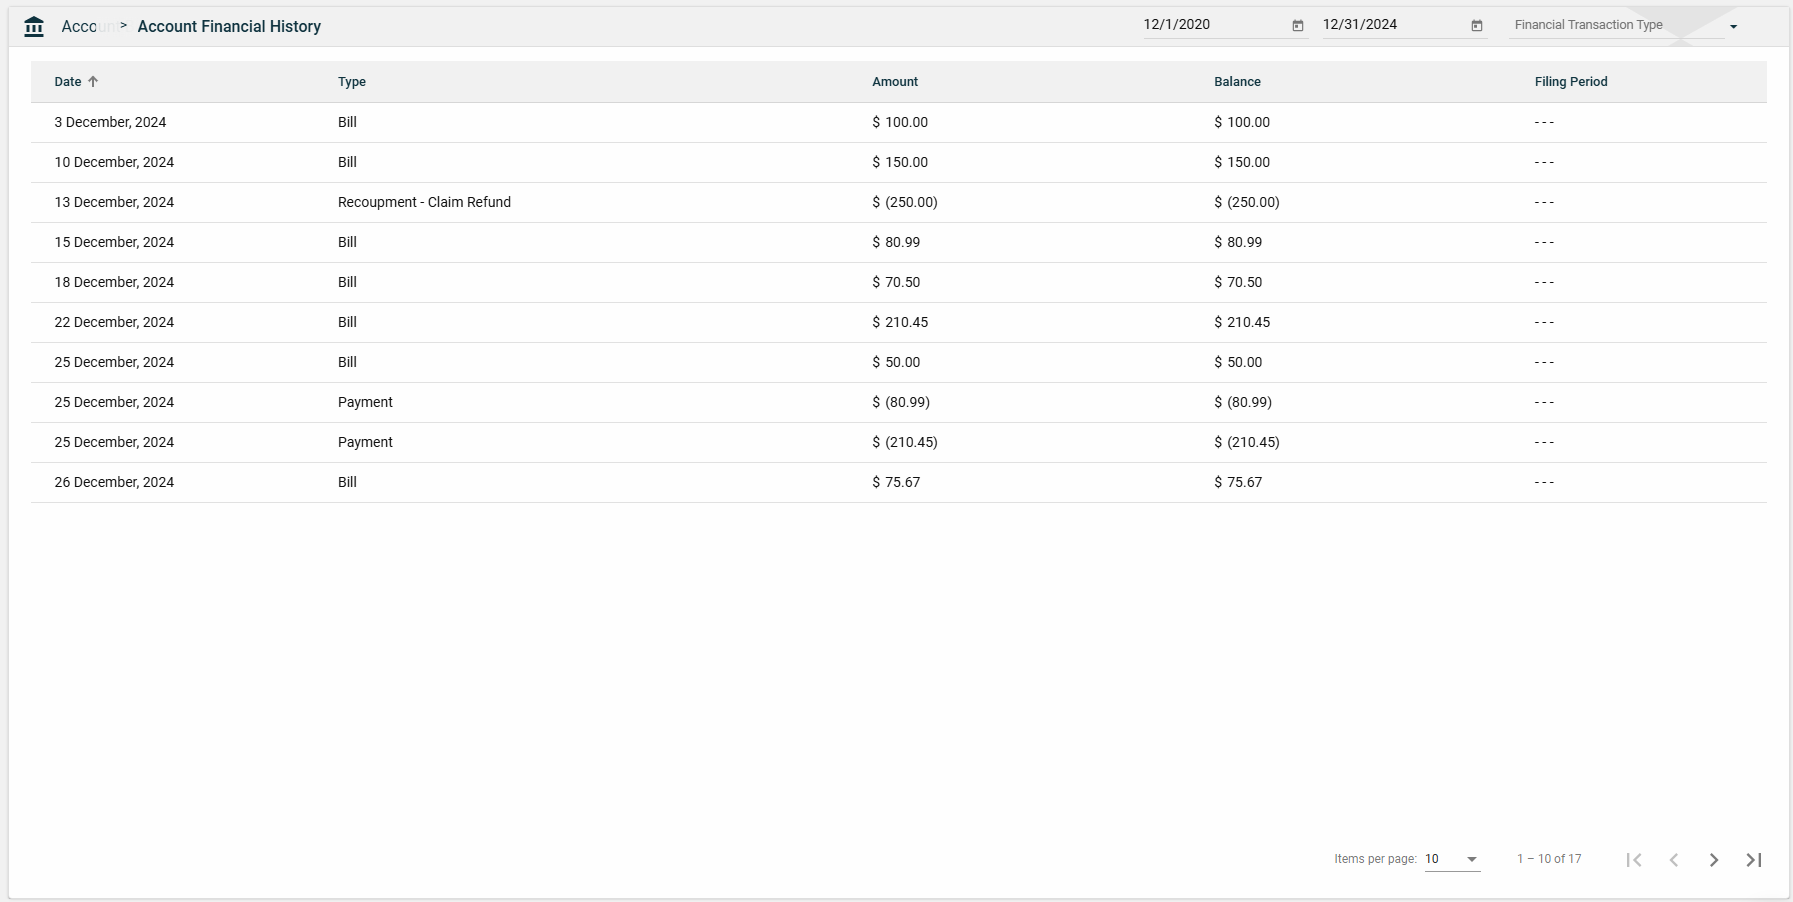Toggle the Date column sort arrow

pos(93,82)
